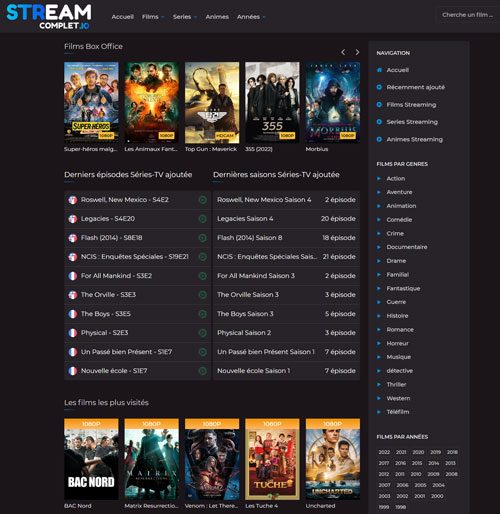Viewport: 500px width, 514px height.
Task: Click arrow icon beside Horreur genre
Action: click(x=379, y=343)
